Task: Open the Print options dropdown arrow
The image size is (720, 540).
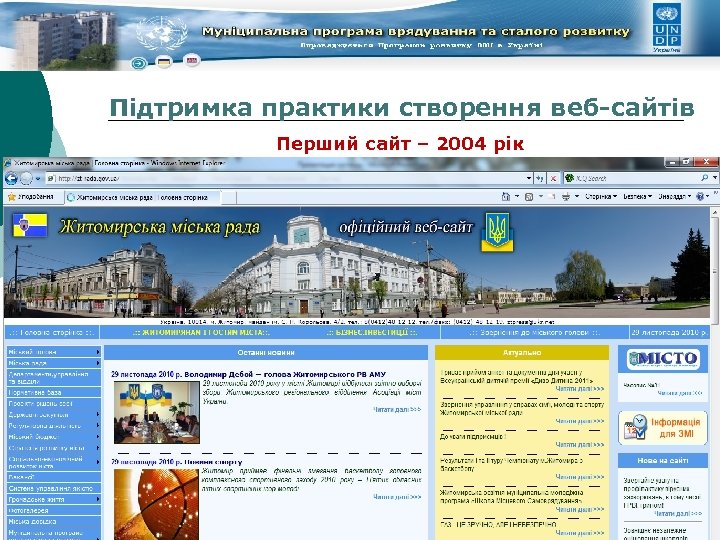Action: click(577, 197)
